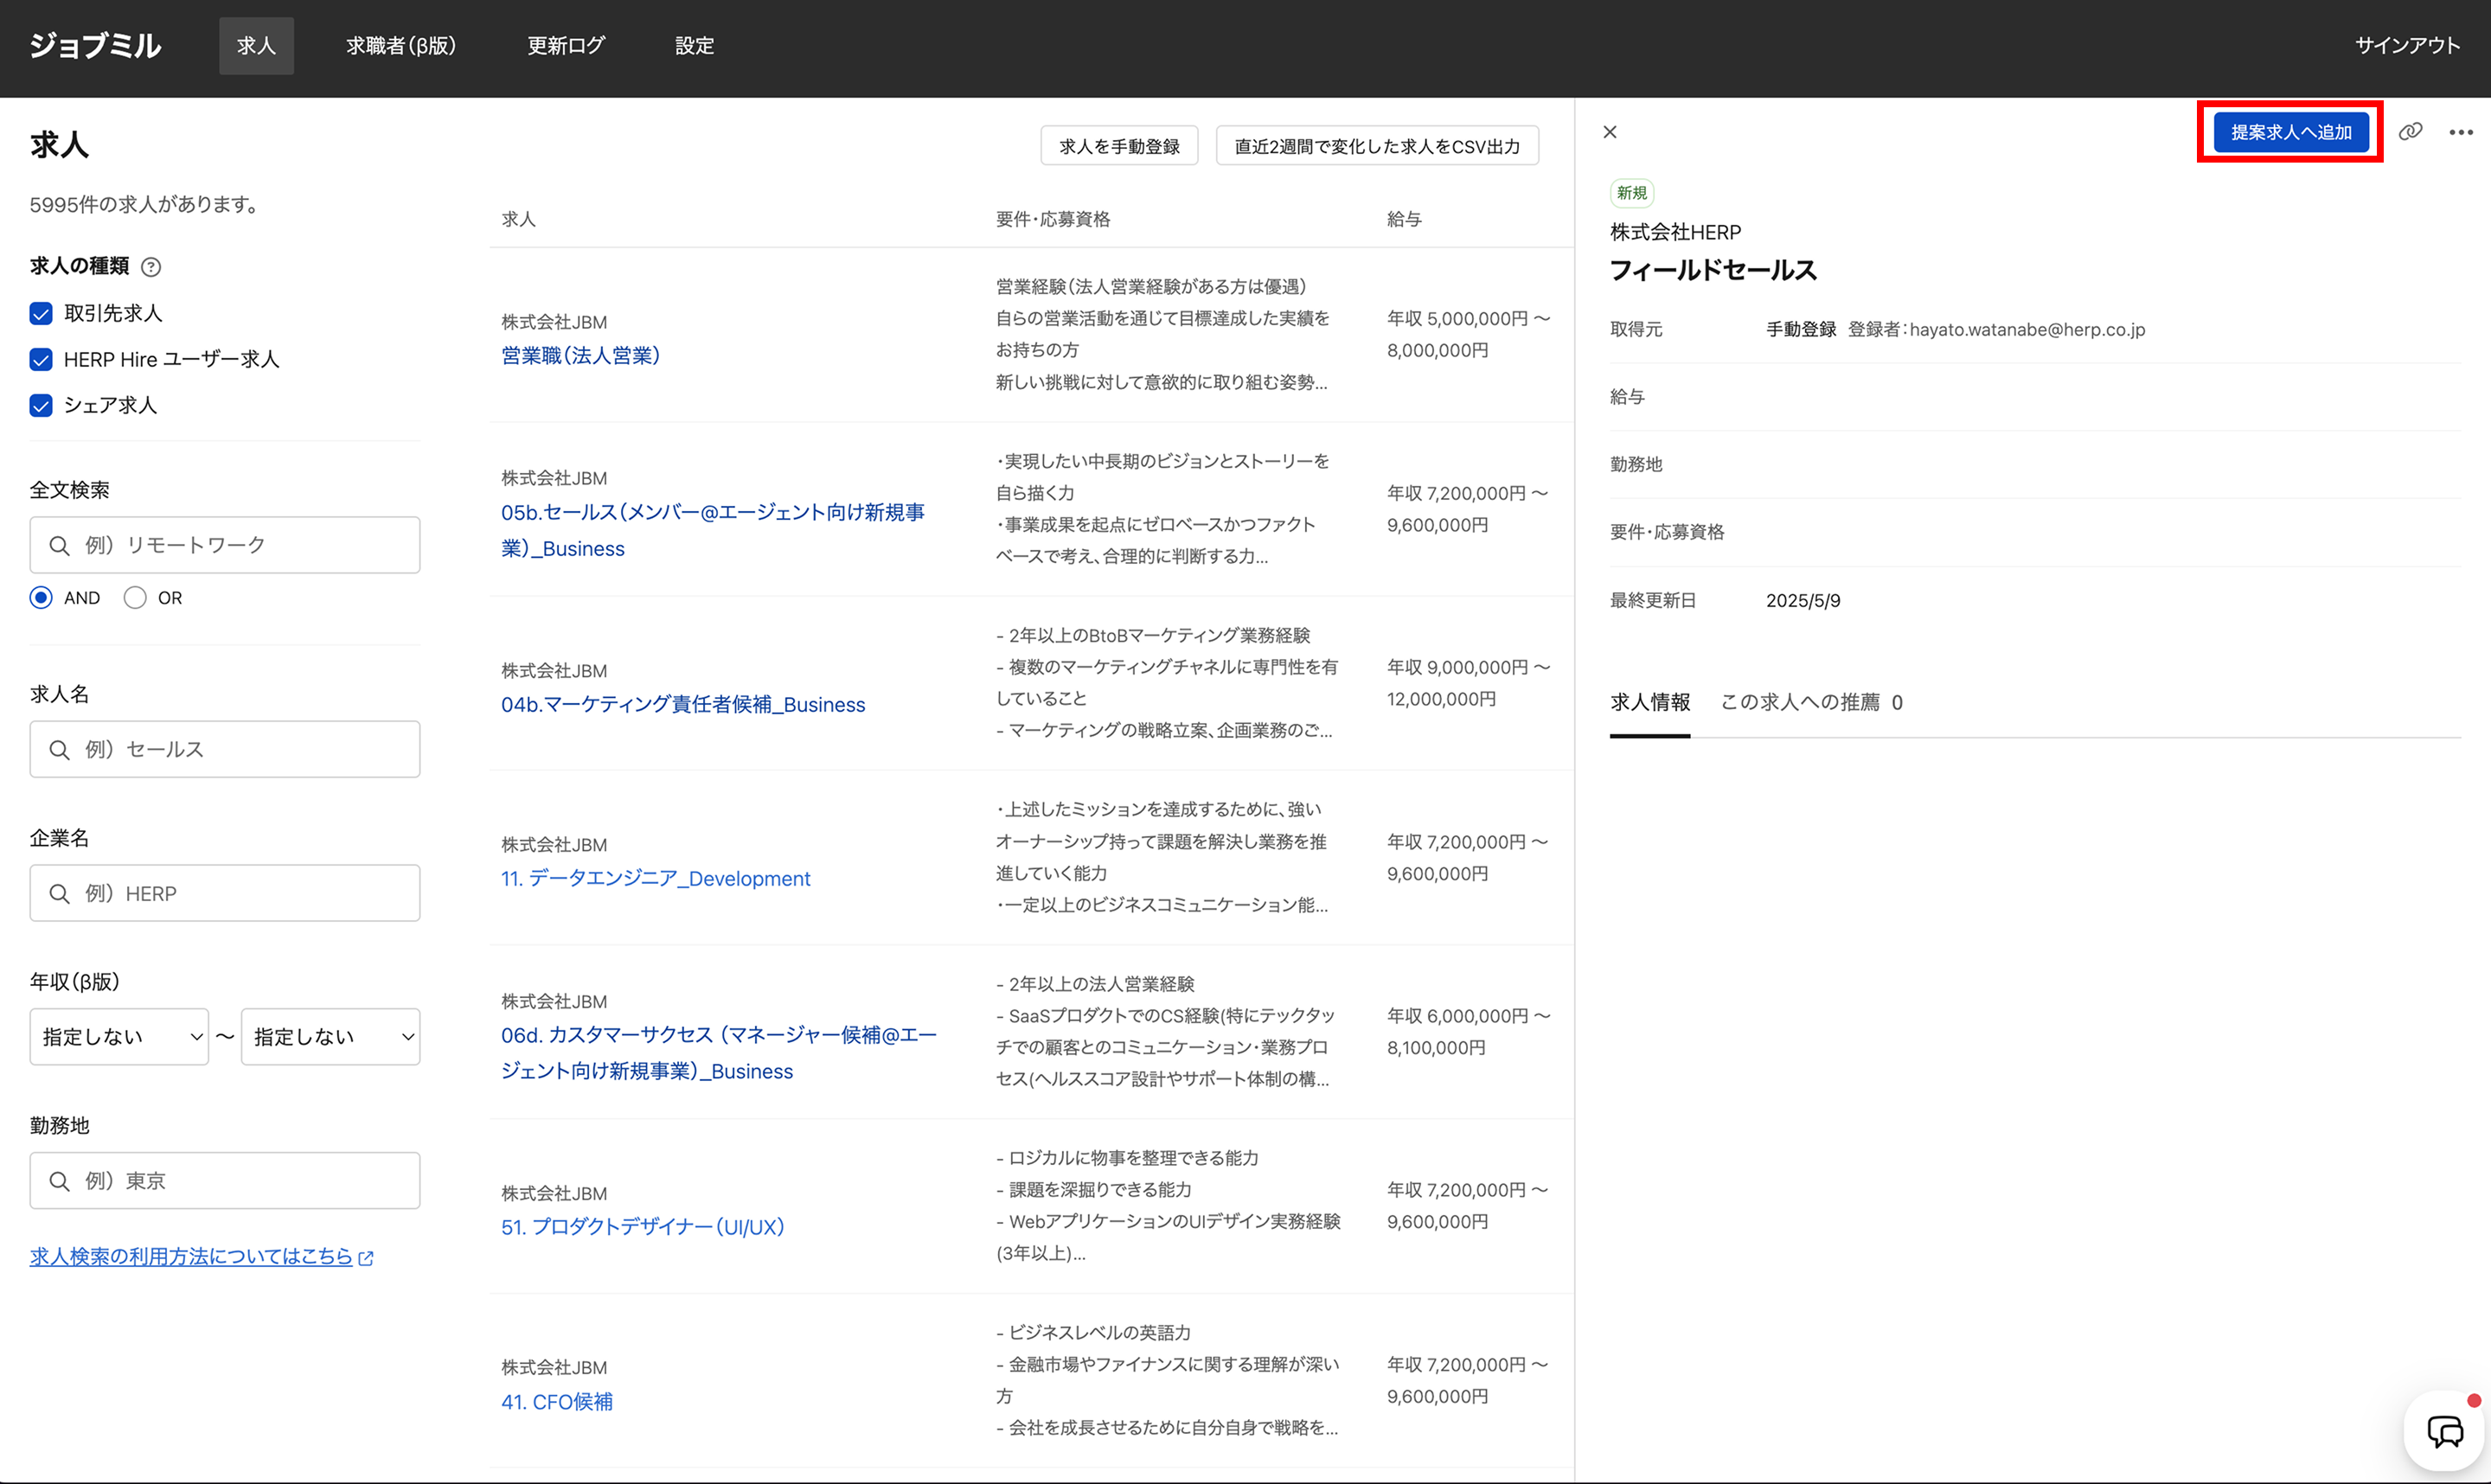Screen dimensions: 2491x1484
Task: Click 求人を手動登録 button
Action: tap(1119, 147)
